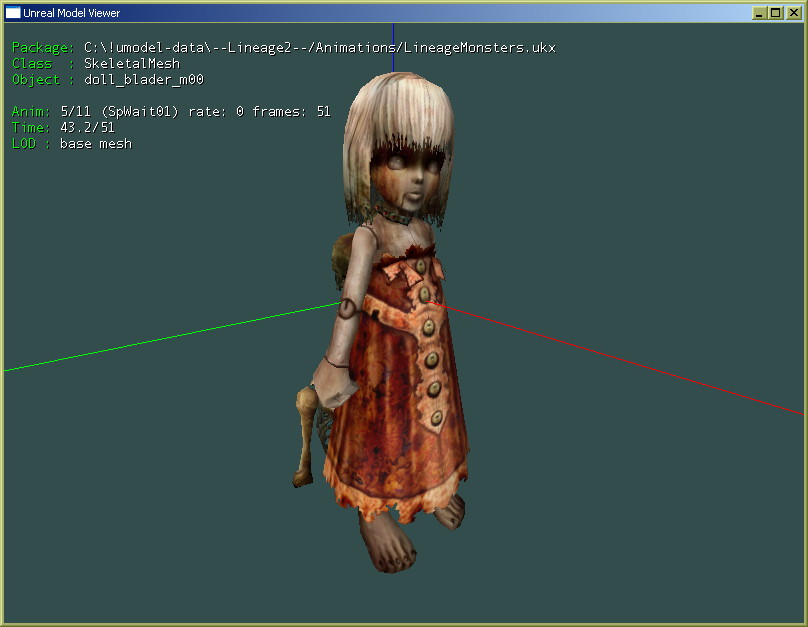Minimize the Unreal Model Viewer window
The image size is (808, 627).
(759, 13)
